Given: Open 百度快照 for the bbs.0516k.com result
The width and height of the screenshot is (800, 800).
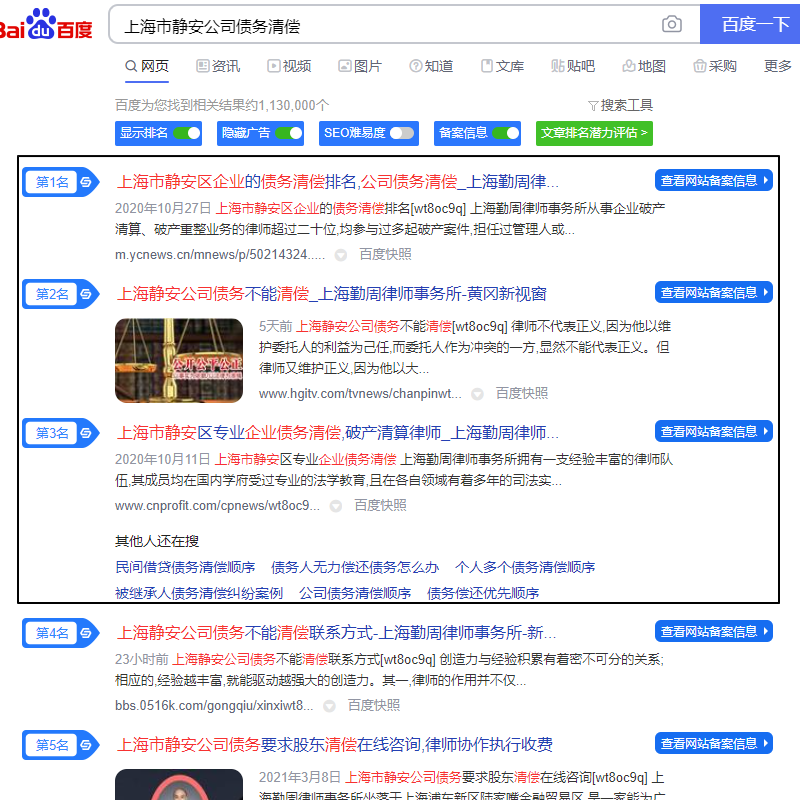Looking at the screenshot, I should pyautogui.click(x=373, y=705).
